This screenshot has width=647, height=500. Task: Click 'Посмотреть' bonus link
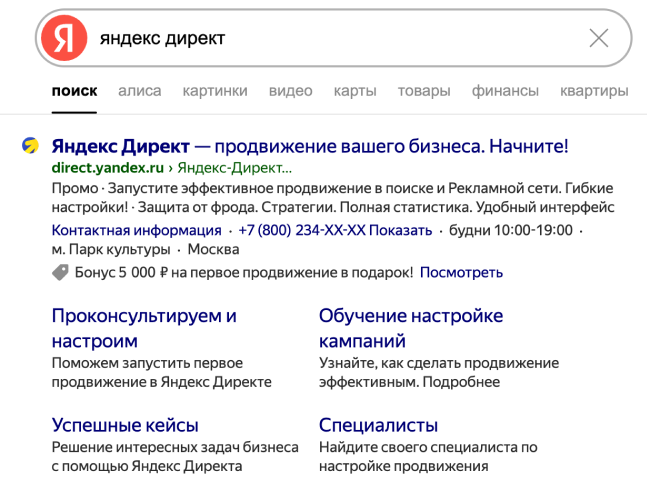[461, 273]
